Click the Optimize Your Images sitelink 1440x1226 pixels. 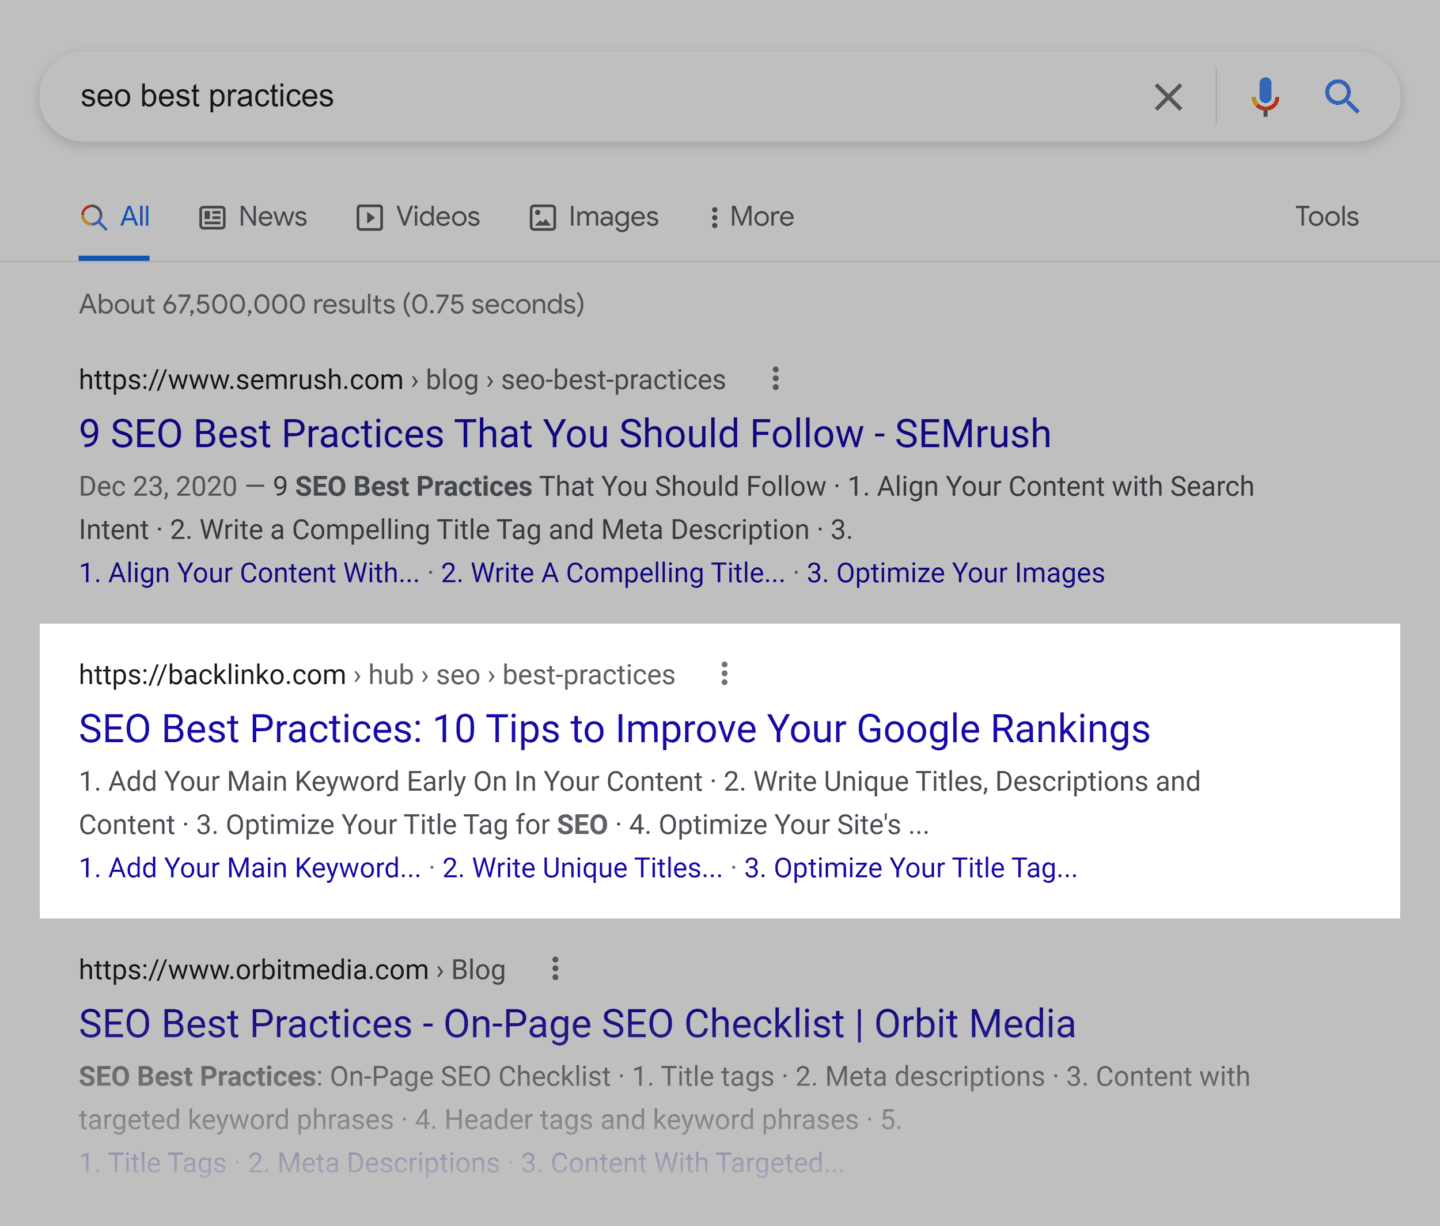point(955,572)
